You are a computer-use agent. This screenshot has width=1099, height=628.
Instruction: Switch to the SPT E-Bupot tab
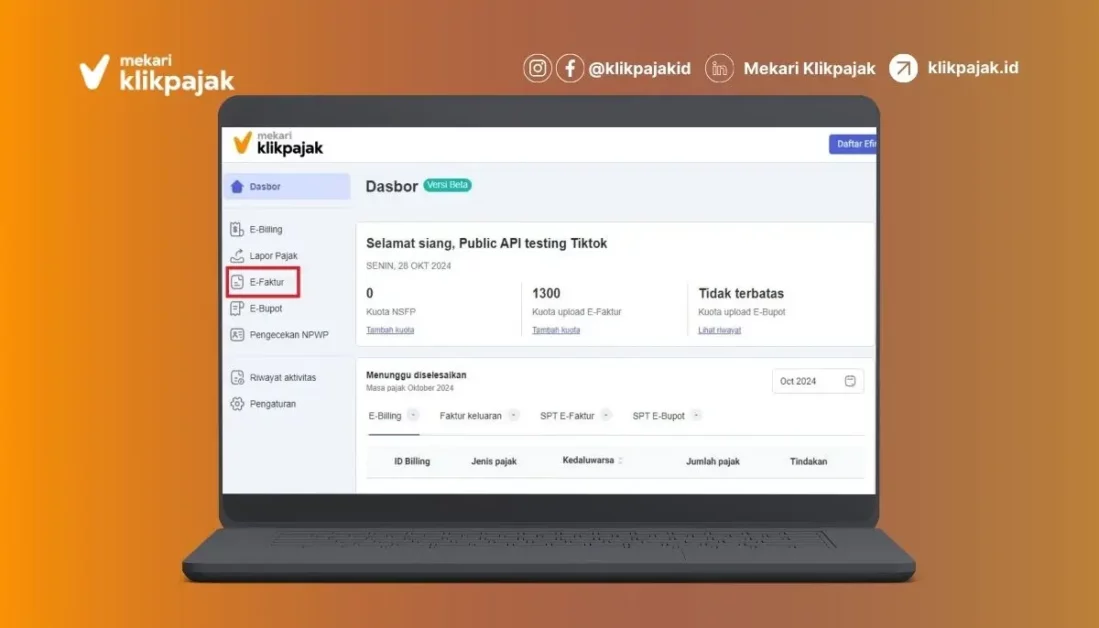(x=667, y=416)
